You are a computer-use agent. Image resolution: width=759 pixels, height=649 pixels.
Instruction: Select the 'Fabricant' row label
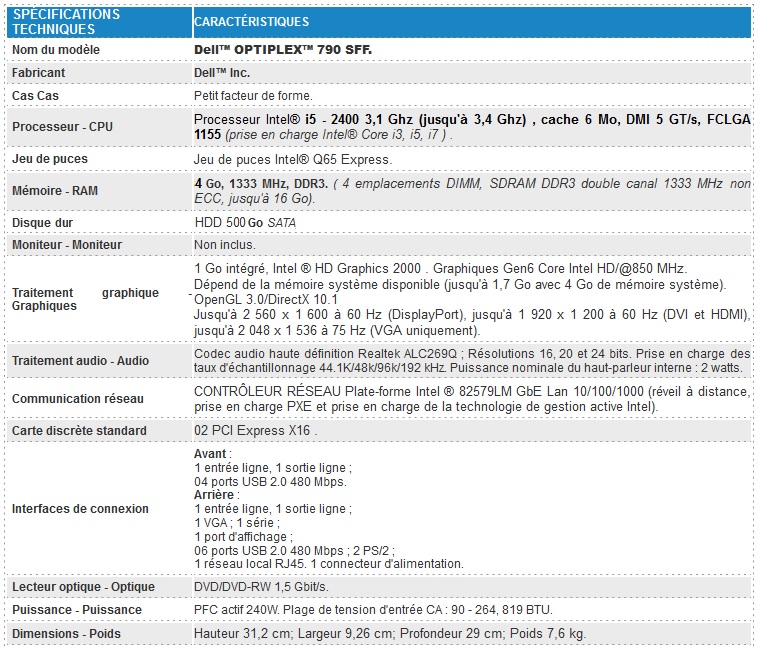click(x=38, y=73)
